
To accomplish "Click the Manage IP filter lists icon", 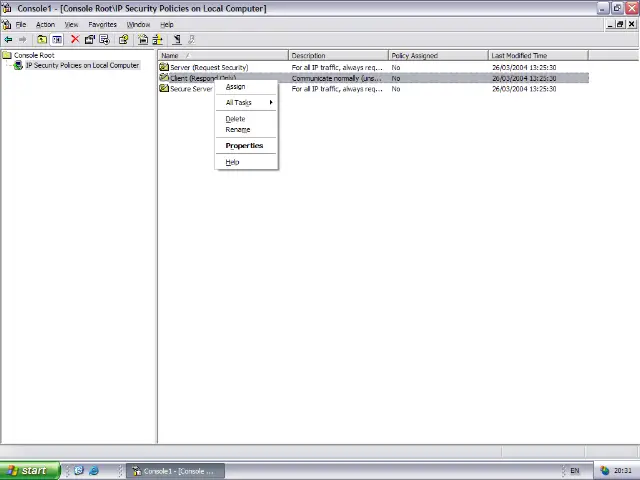I will 158,40.
